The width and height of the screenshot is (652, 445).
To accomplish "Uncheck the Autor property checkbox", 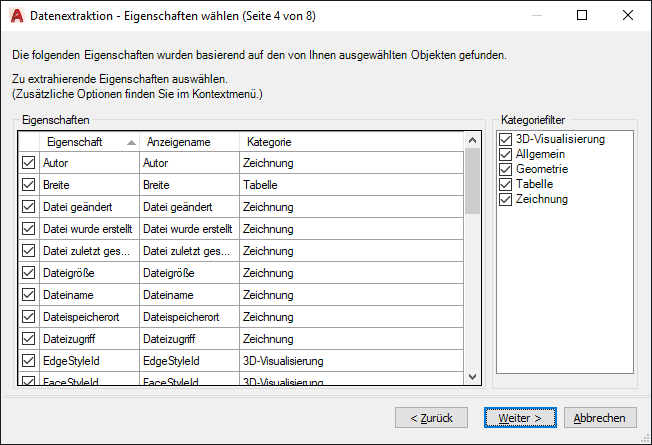I will [28, 163].
